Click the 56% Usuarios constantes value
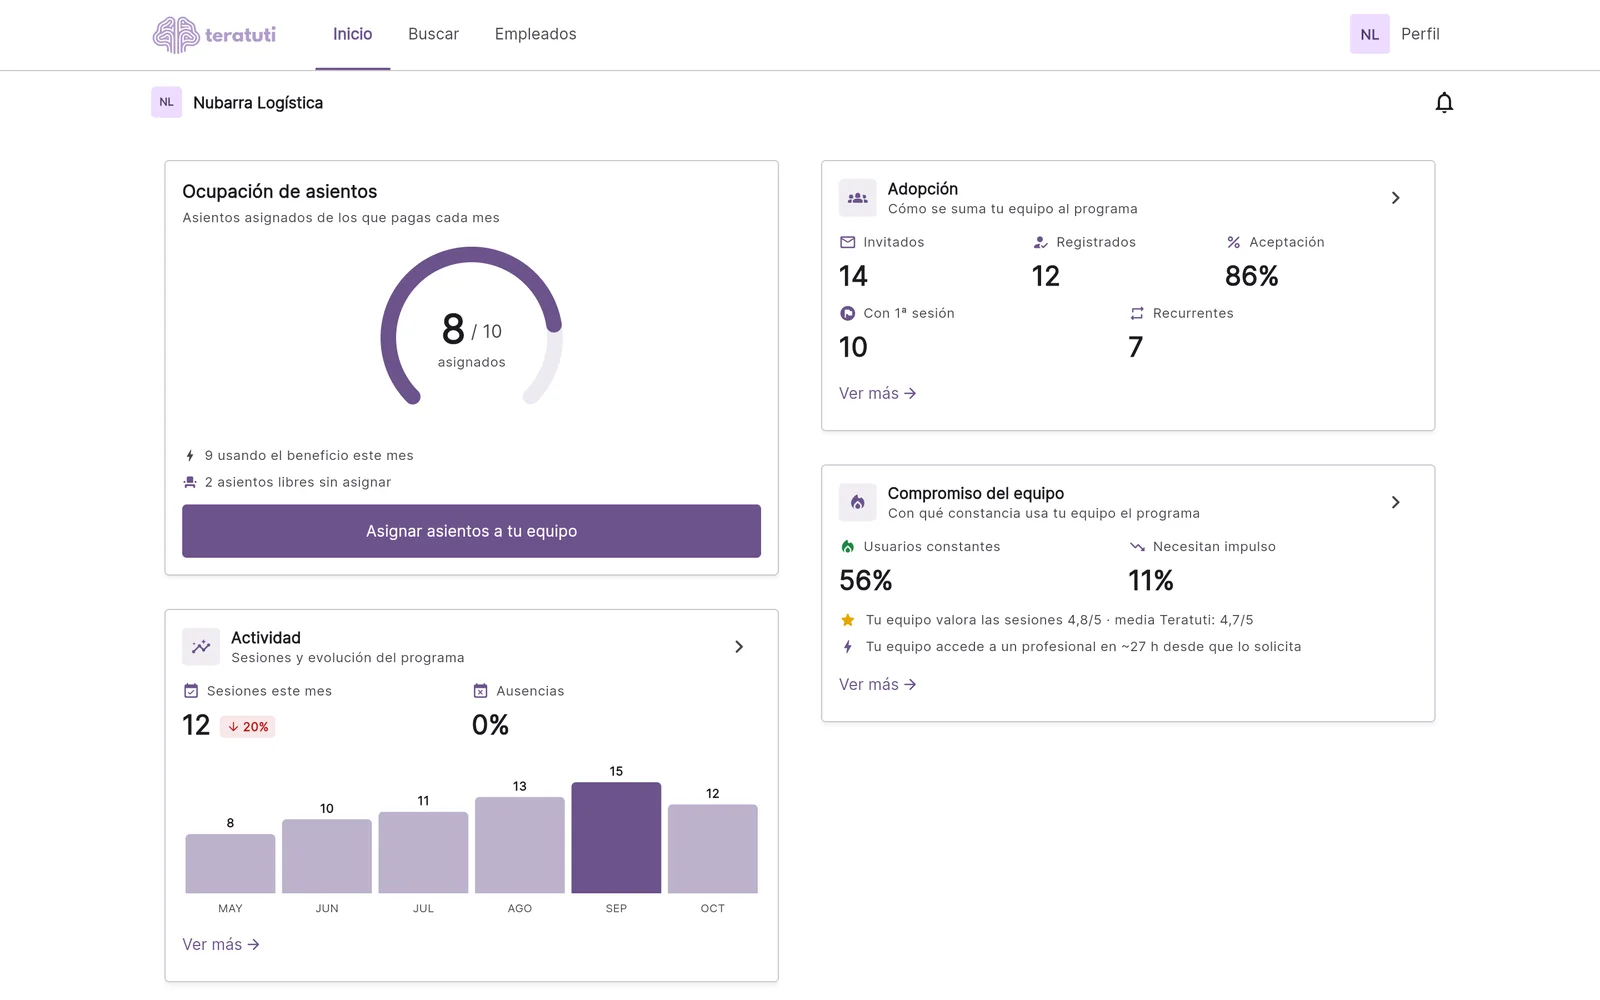The width and height of the screenshot is (1600, 1000). pos(865,581)
